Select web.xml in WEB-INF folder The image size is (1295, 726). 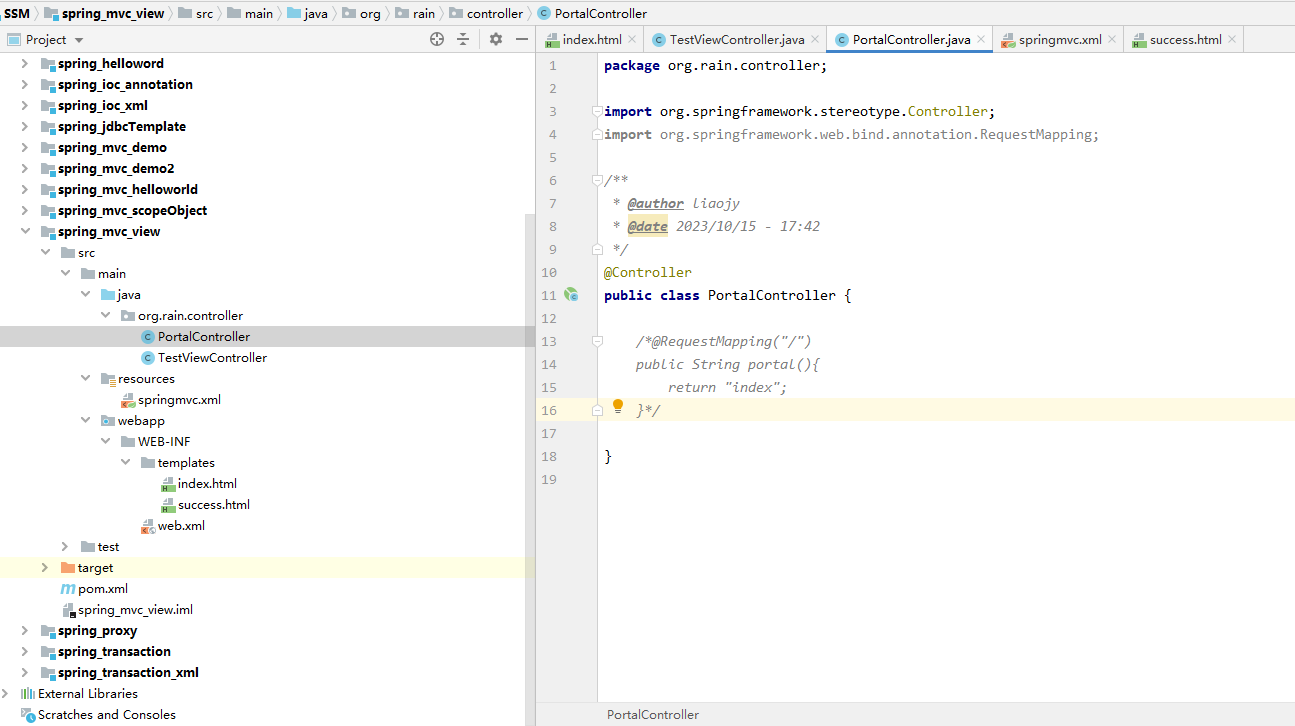pyautogui.click(x=181, y=525)
